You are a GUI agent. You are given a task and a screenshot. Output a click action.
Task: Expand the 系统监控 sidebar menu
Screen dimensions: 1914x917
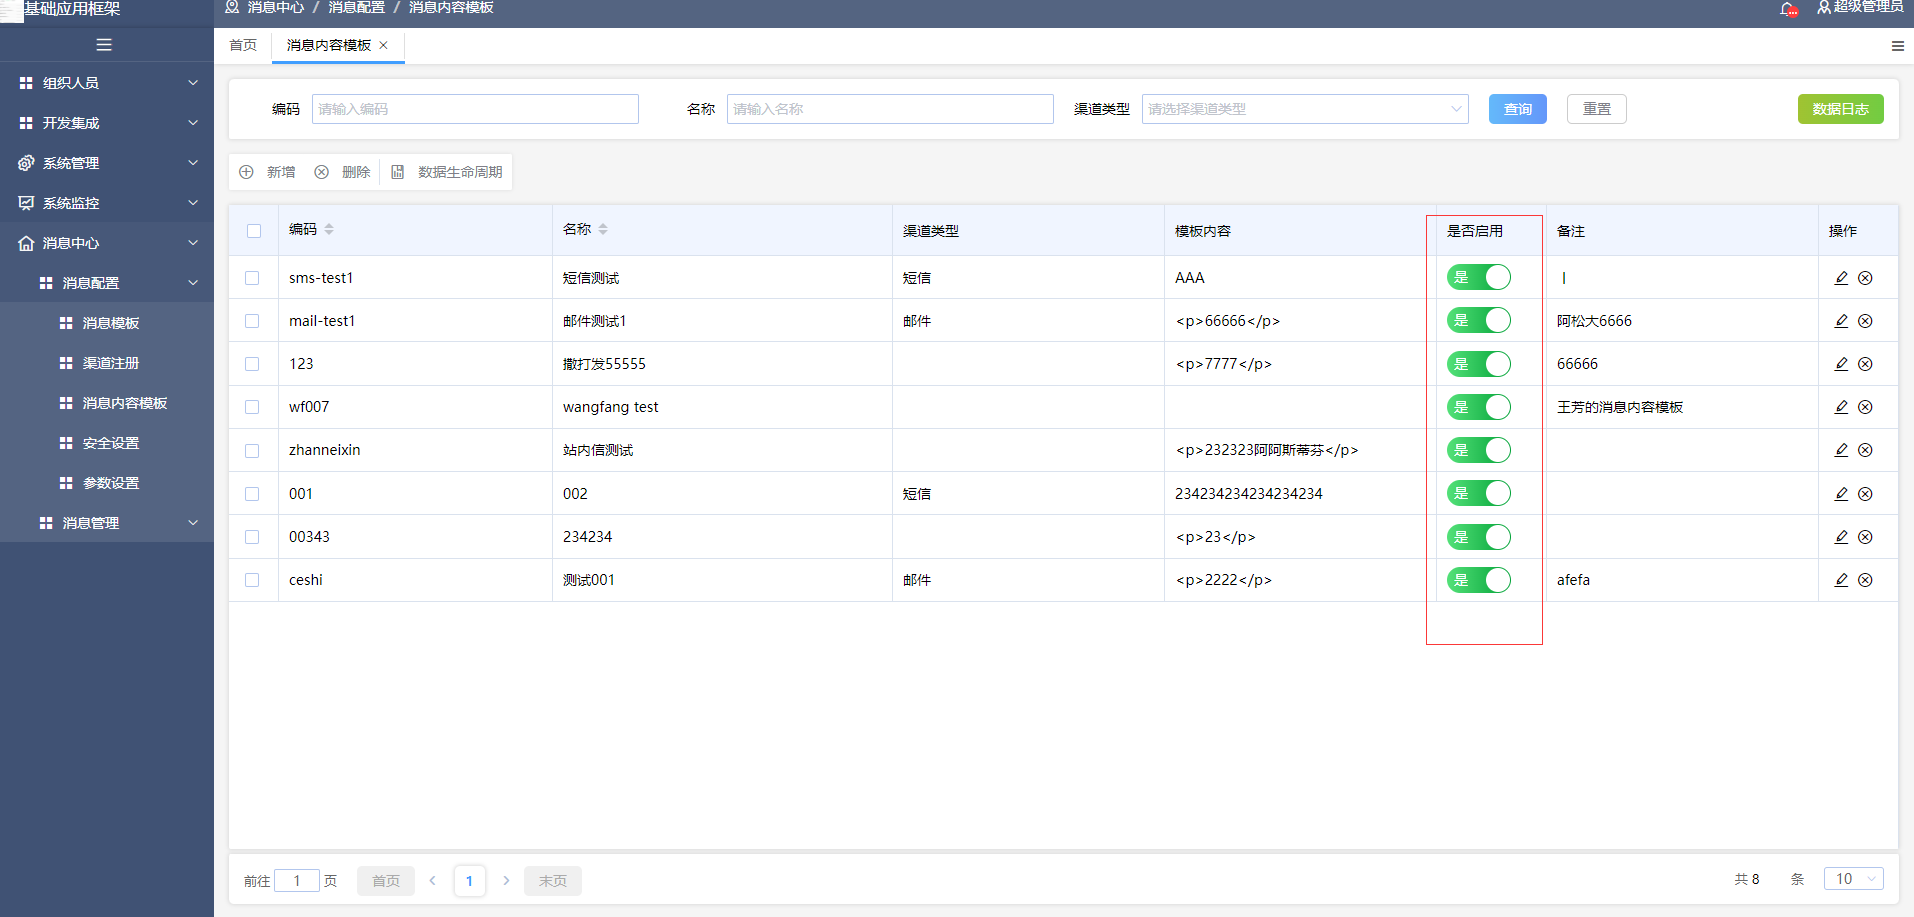(107, 203)
